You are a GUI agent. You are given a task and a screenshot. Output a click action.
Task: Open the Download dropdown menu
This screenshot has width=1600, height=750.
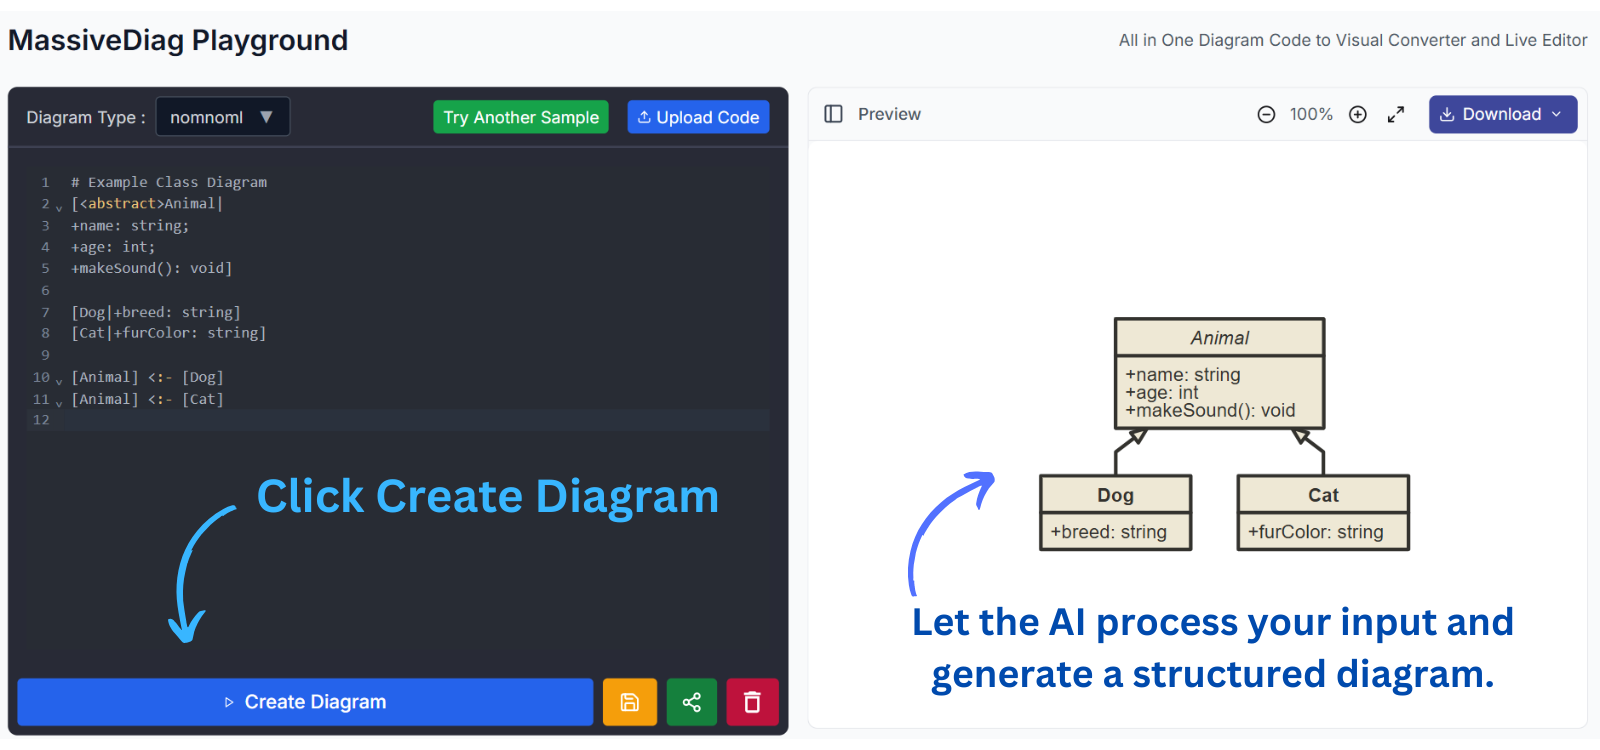click(1503, 114)
